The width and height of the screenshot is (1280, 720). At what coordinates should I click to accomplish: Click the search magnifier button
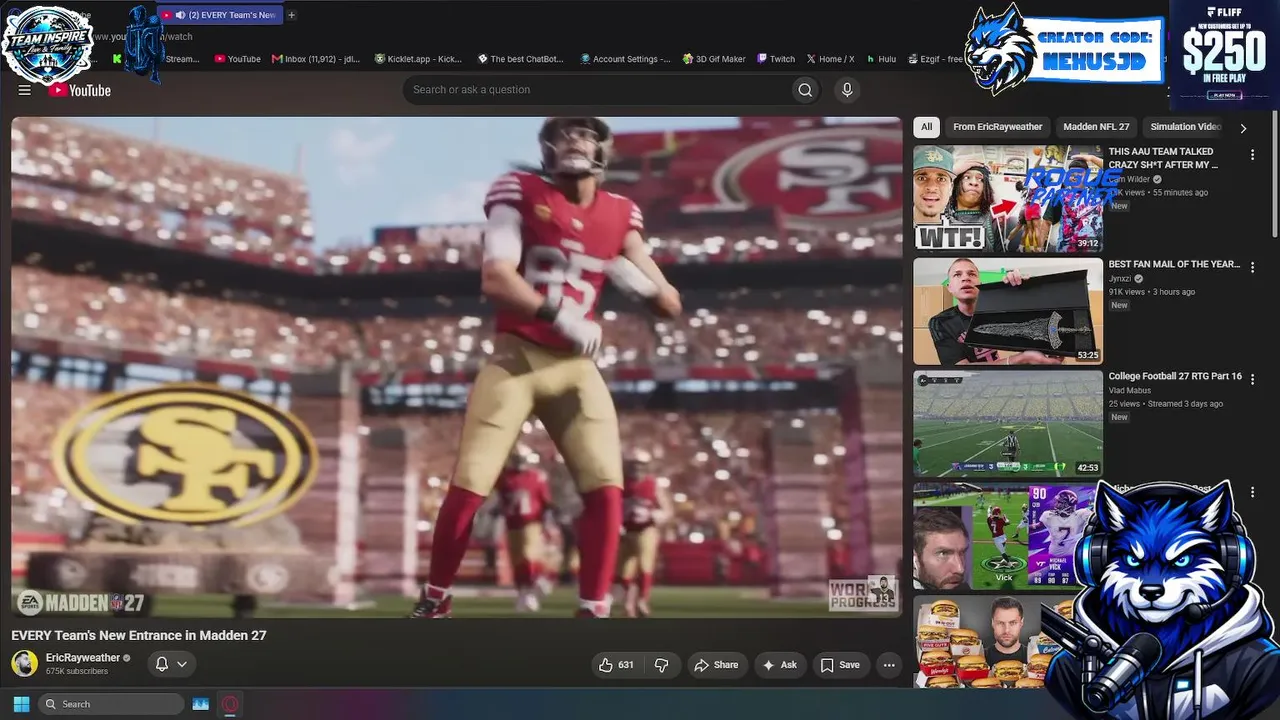(x=805, y=90)
